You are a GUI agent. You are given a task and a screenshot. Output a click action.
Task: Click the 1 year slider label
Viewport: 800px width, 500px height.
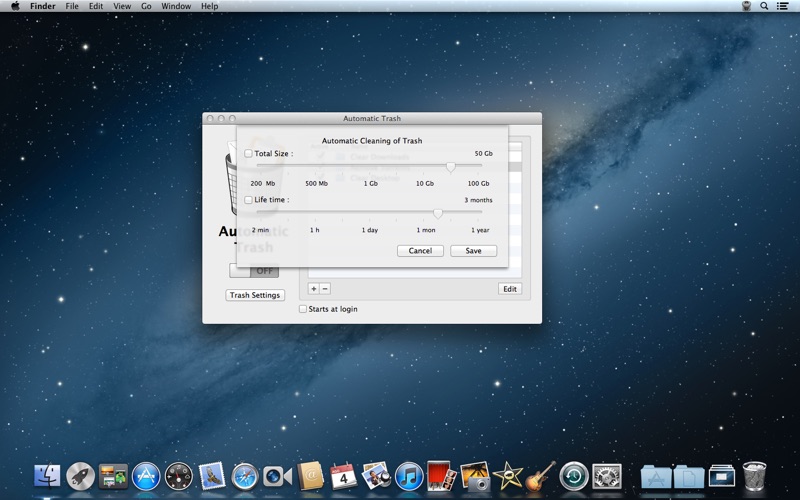[480, 230]
